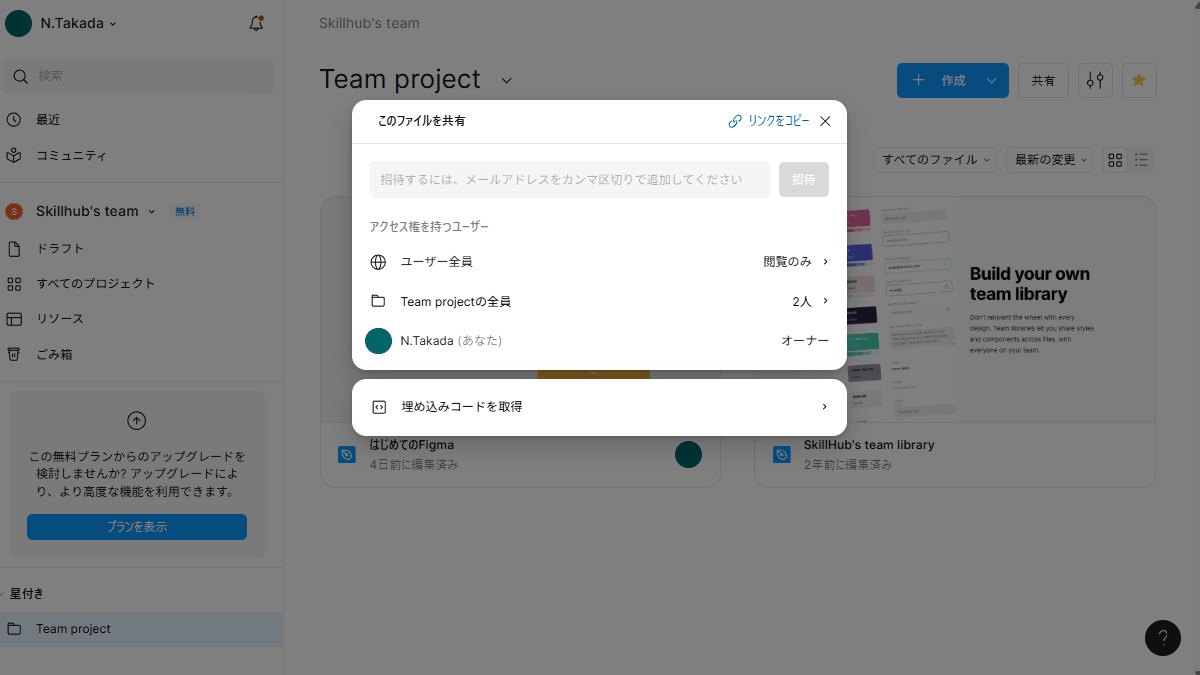This screenshot has width=1200, height=675.
Task: Switch to grid view layout
Action: tap(1115, 160)
